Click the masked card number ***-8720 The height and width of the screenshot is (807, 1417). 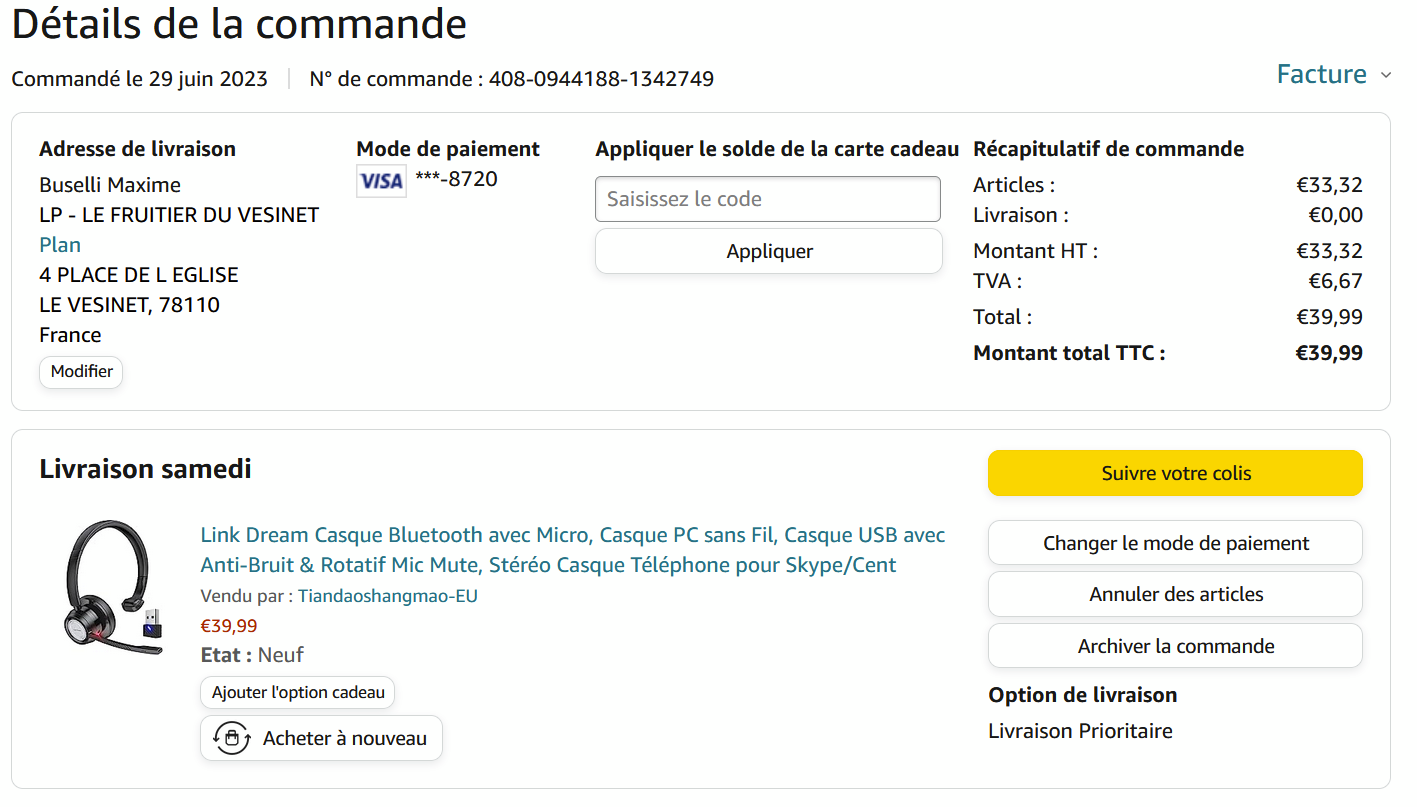click(x=456, y=179)
